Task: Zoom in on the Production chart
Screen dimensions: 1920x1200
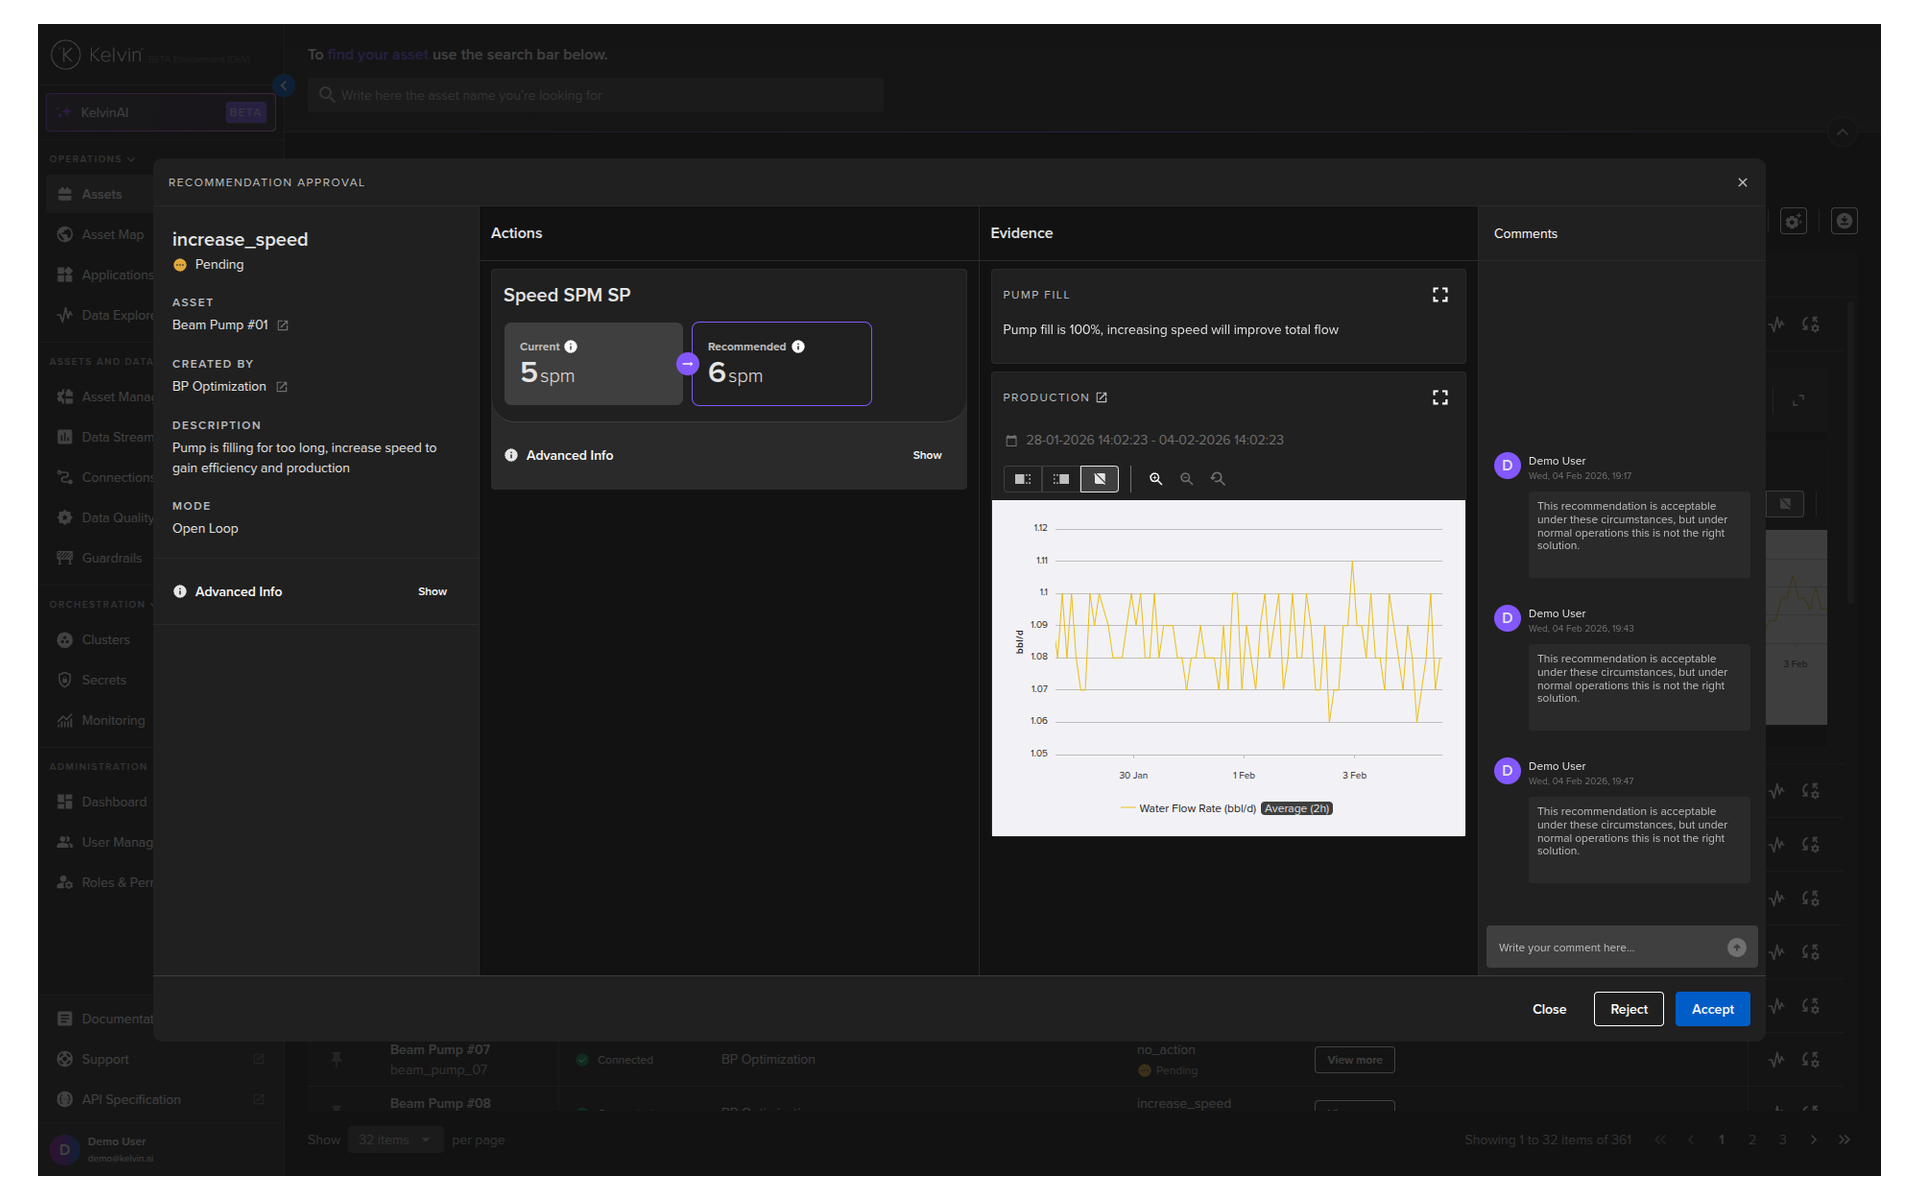Action: coord(1155,479)
